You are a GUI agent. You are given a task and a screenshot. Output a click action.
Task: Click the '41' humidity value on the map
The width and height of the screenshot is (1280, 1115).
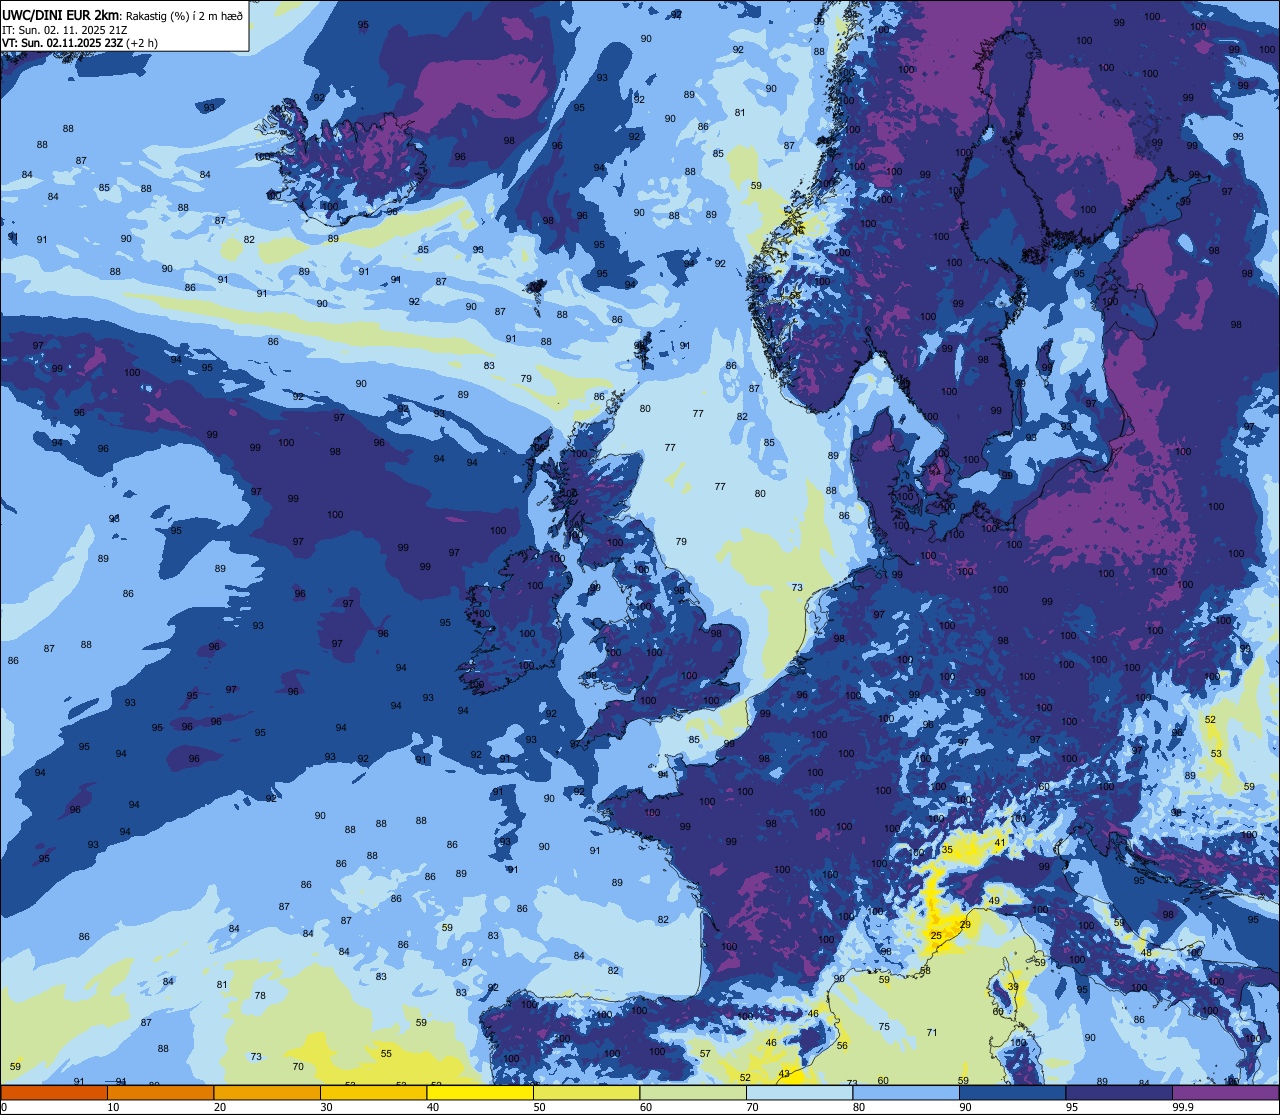click(999, 843)
